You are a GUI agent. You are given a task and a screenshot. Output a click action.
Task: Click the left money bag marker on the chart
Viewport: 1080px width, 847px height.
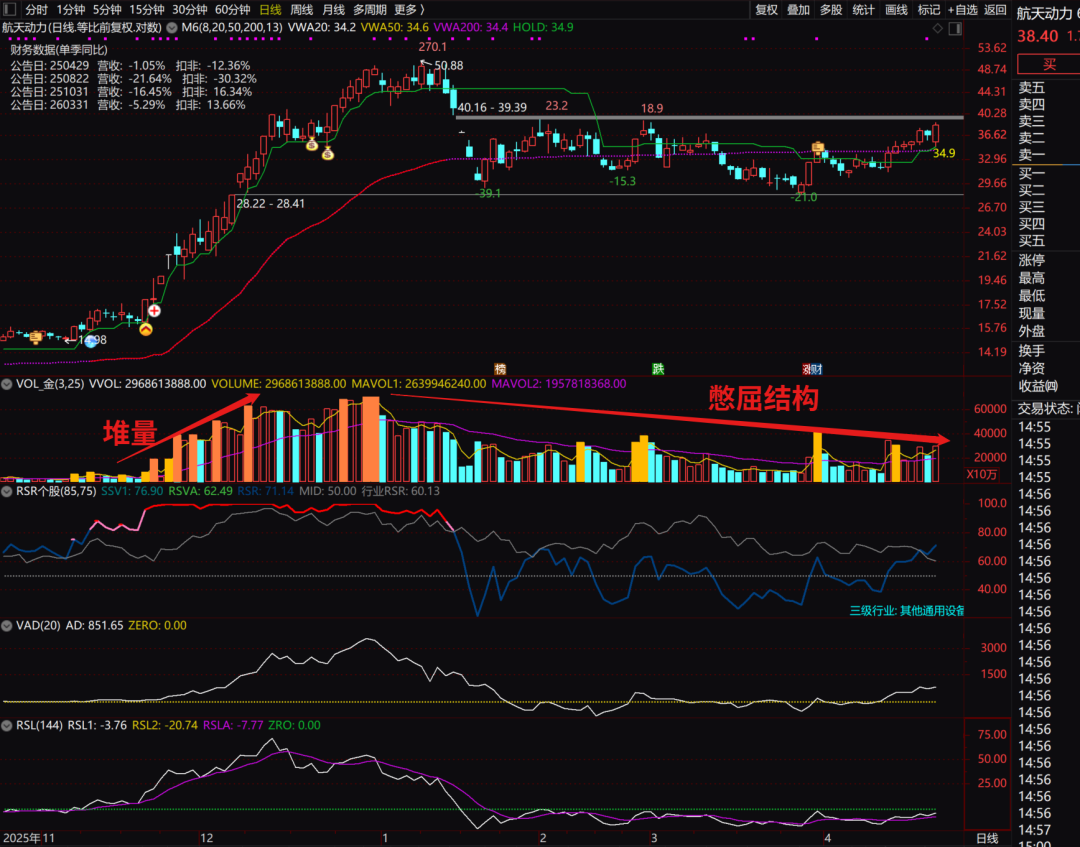[312, 145]
